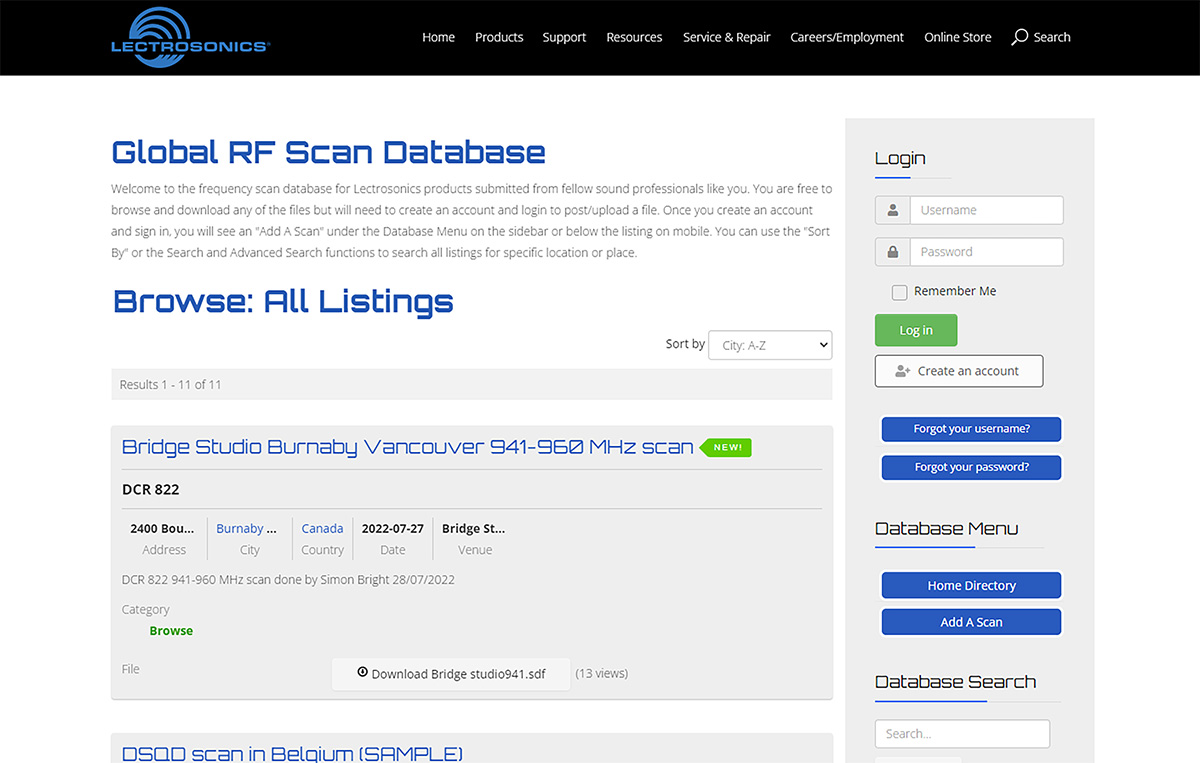Viewport: 1200px width, 763px height.
Task: Click the person icon beside the Username field
Action: click(892, 210)
